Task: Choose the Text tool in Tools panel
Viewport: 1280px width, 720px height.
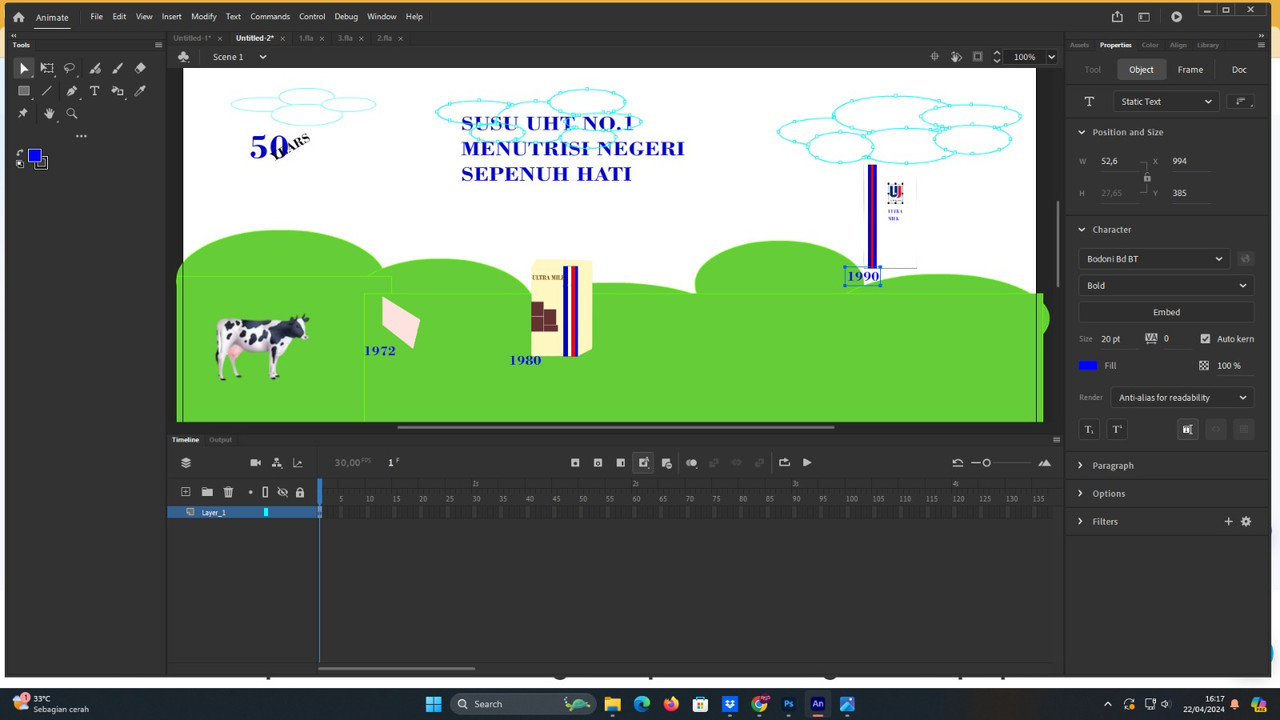Action: click(95, 91)
